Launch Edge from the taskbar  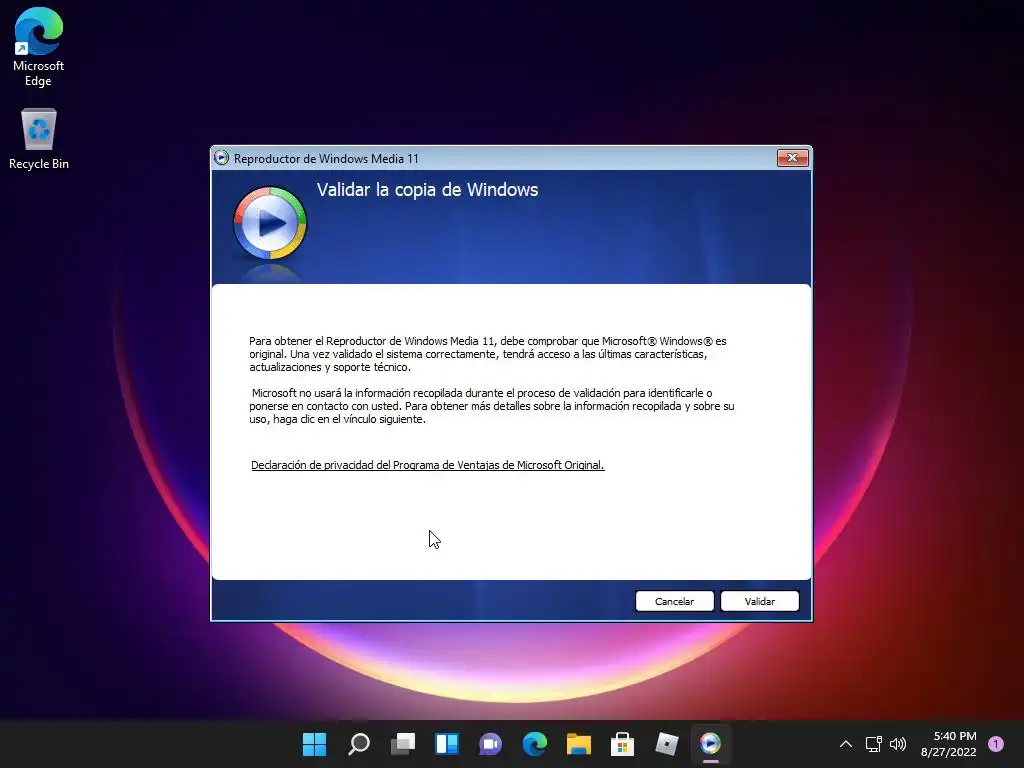534,743
